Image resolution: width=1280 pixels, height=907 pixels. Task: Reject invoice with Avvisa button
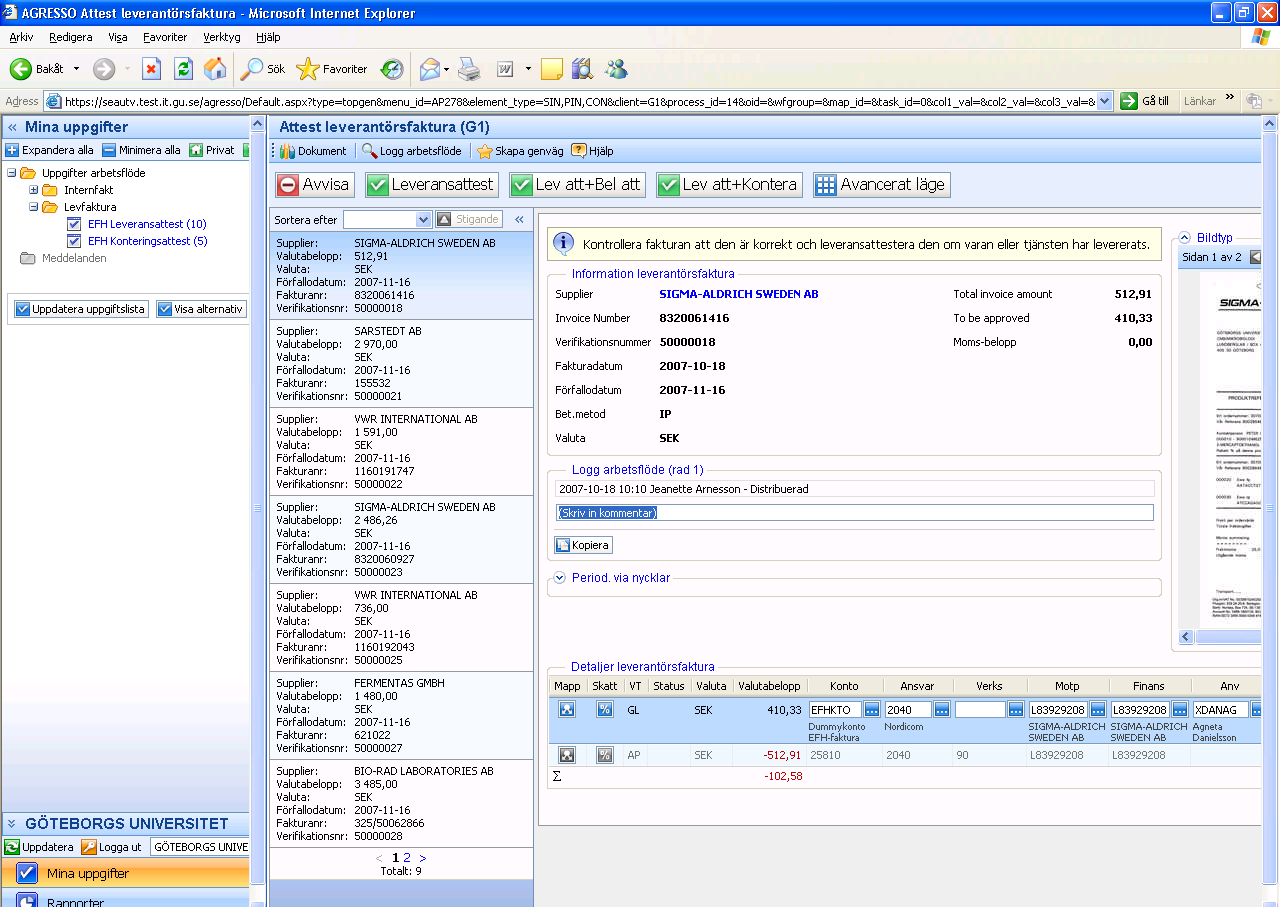[x=314, y=185]
